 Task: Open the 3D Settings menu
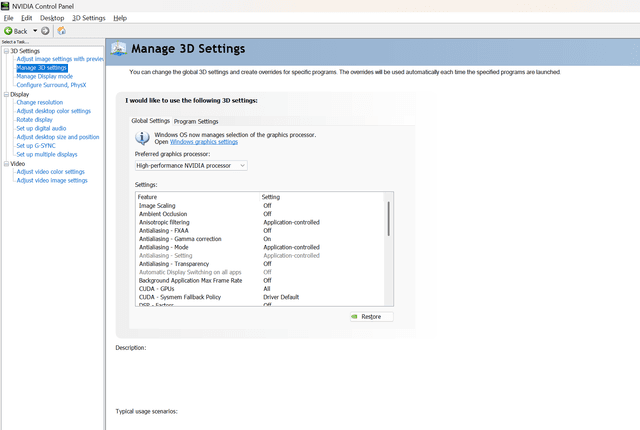(x=89, y=18)
